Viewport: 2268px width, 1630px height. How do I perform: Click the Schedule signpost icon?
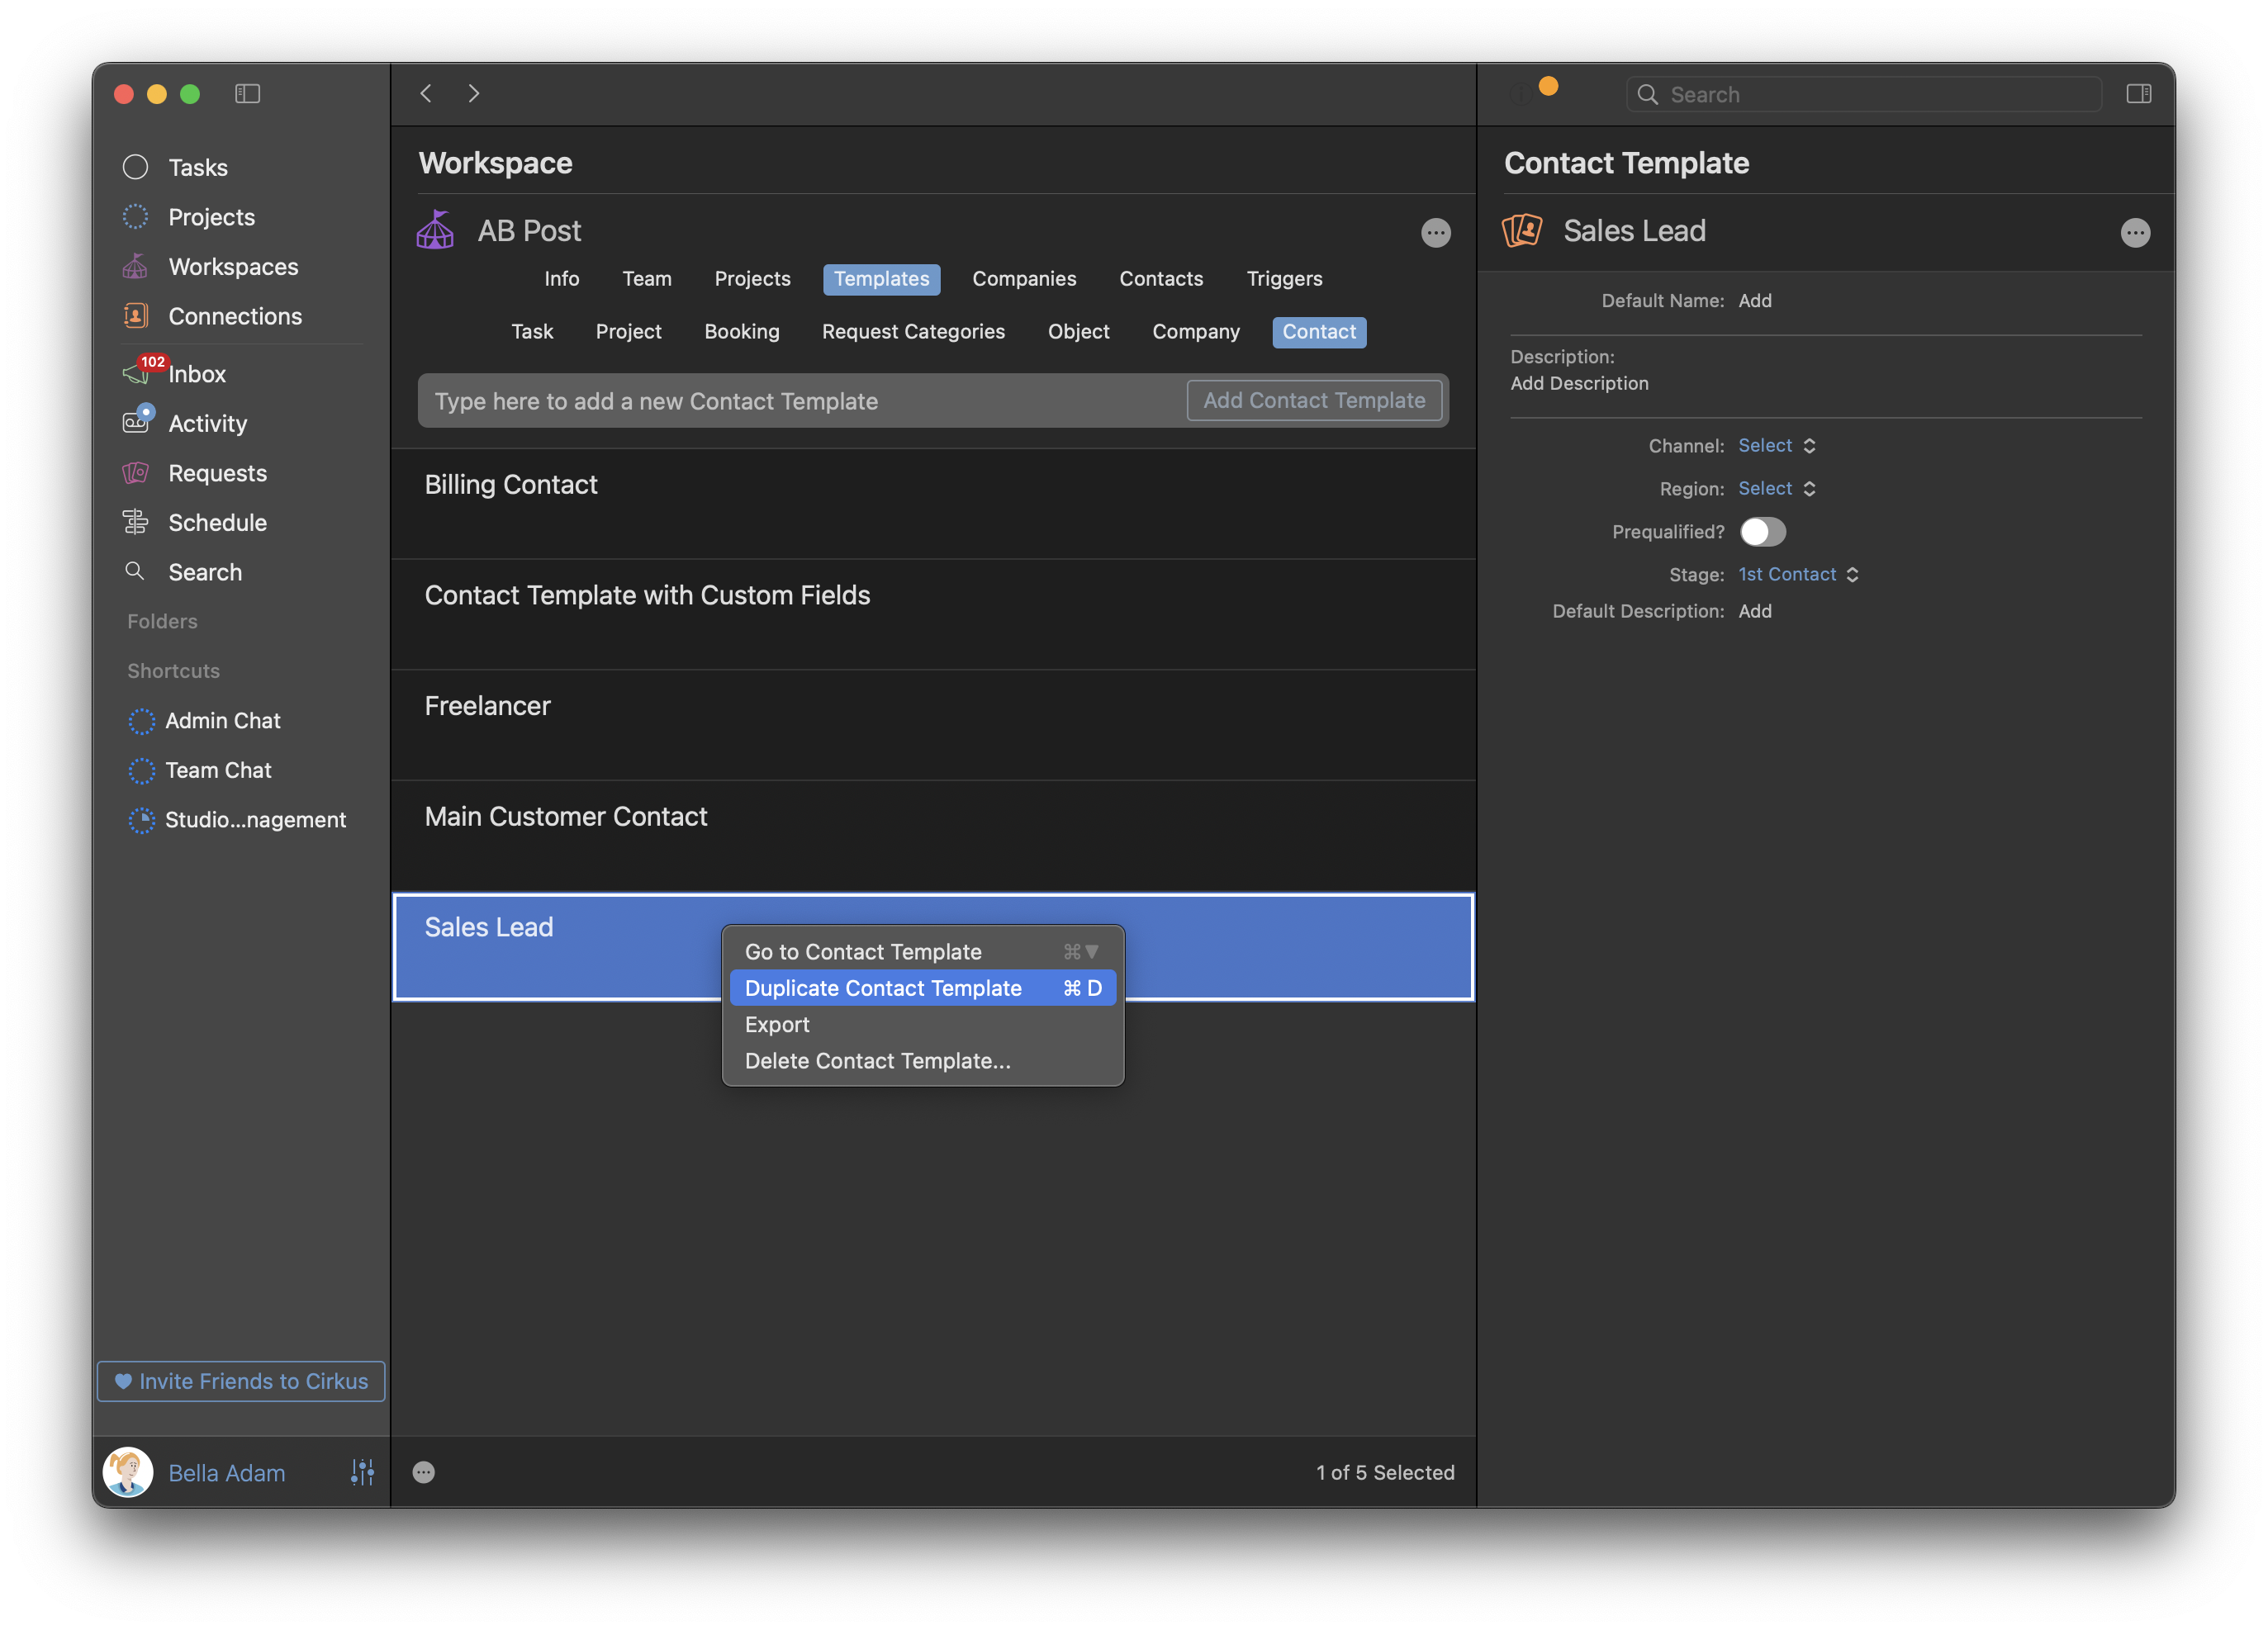click(136, 522)
